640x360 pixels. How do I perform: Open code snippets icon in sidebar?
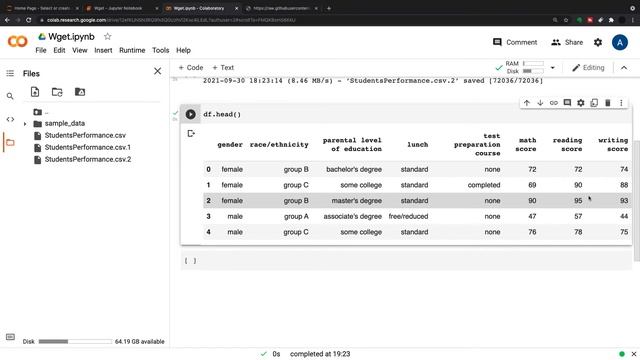click(10, 119)
